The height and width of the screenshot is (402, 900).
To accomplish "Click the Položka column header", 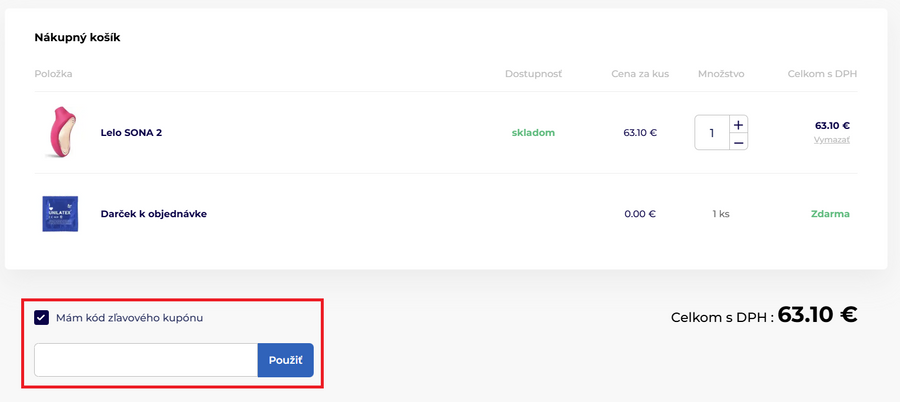I will (53, 74).
